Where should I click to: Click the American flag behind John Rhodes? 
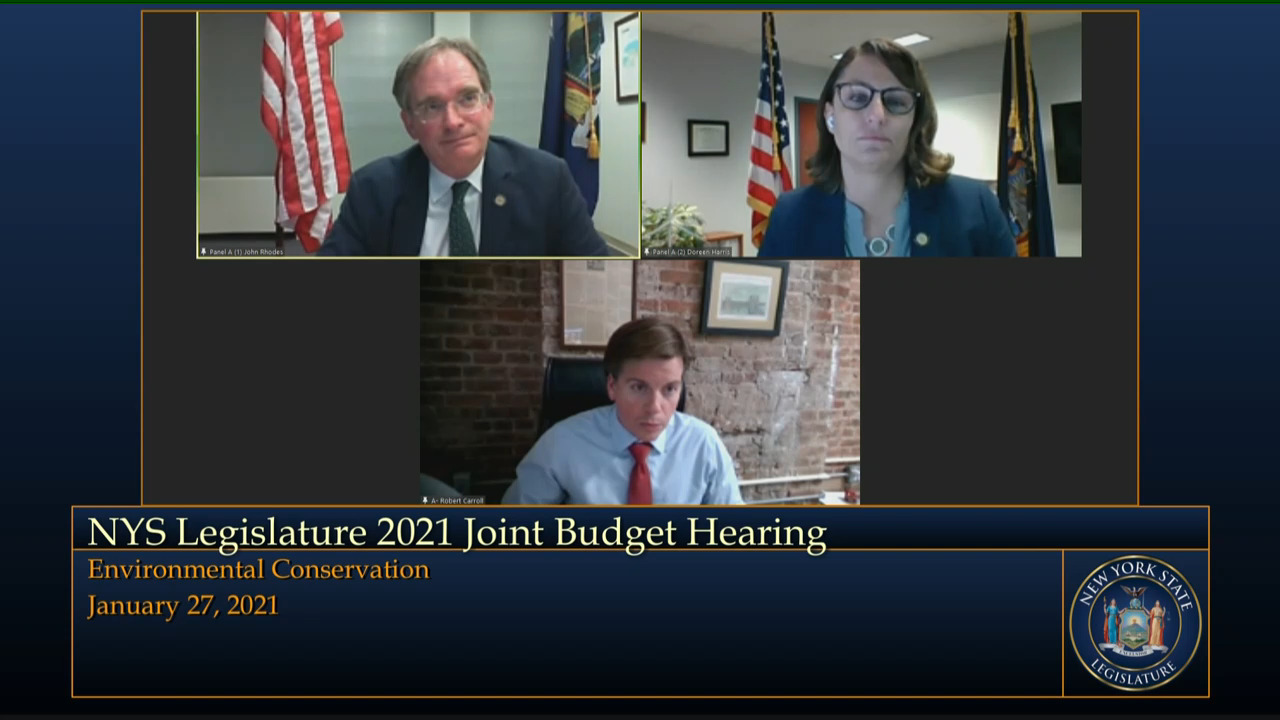[x=303, y=120]
